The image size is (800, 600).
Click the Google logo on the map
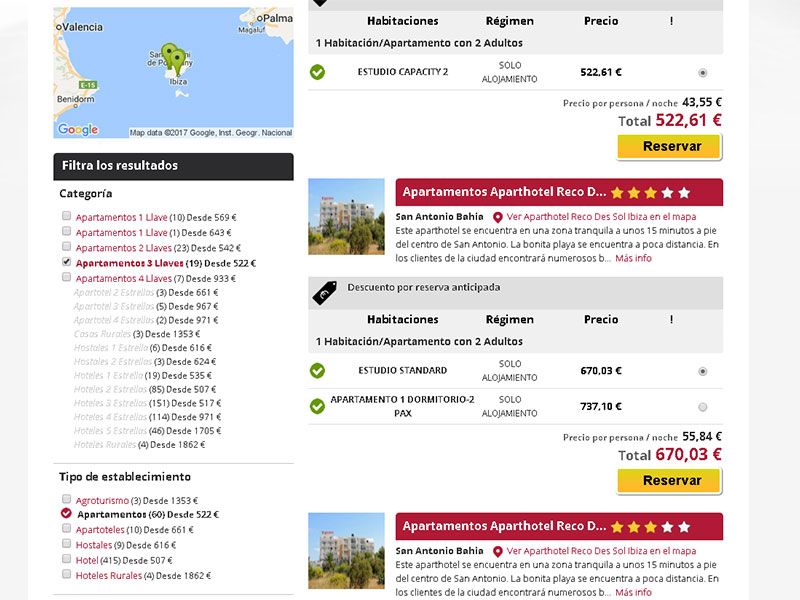[x=78, y=129]
